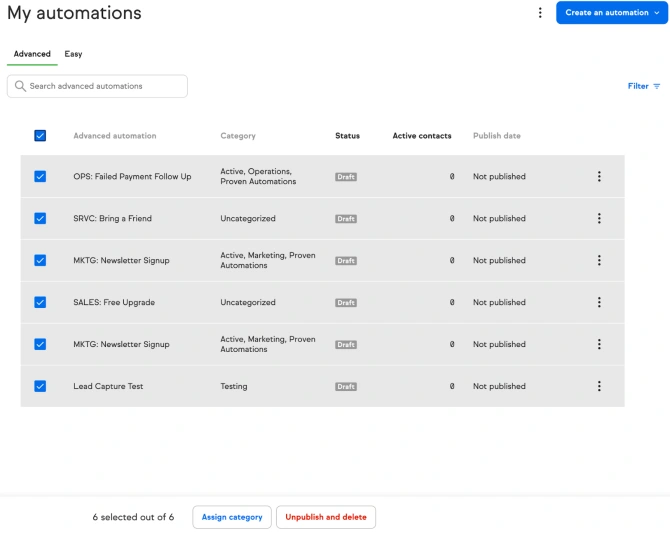670x536 pixels.
Task: Click Active, Operations, Proven Automations category
Action: 258,177
